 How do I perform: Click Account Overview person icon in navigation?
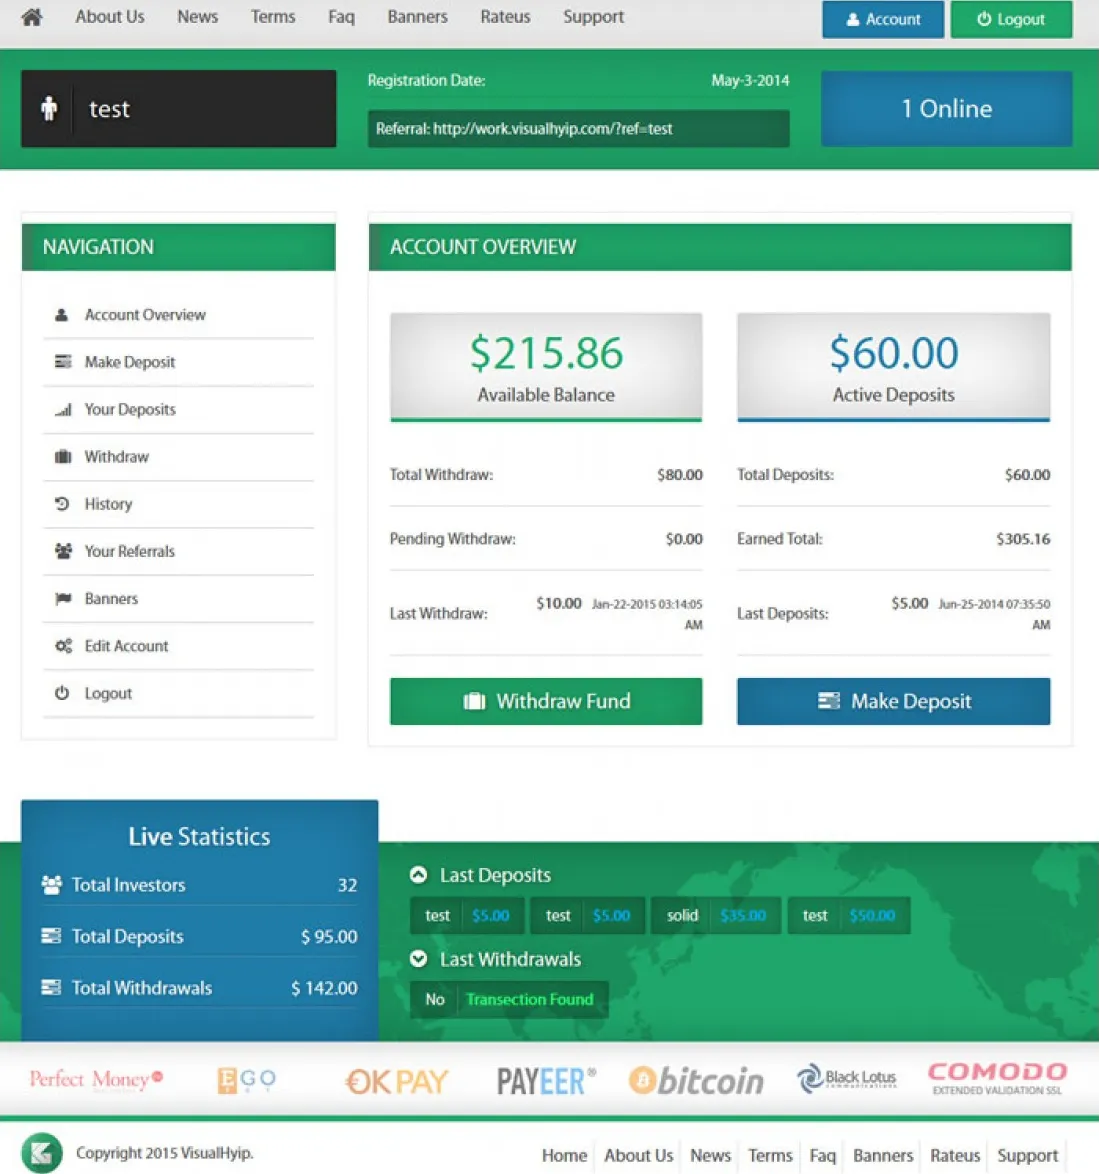click(x=61, y=314)
